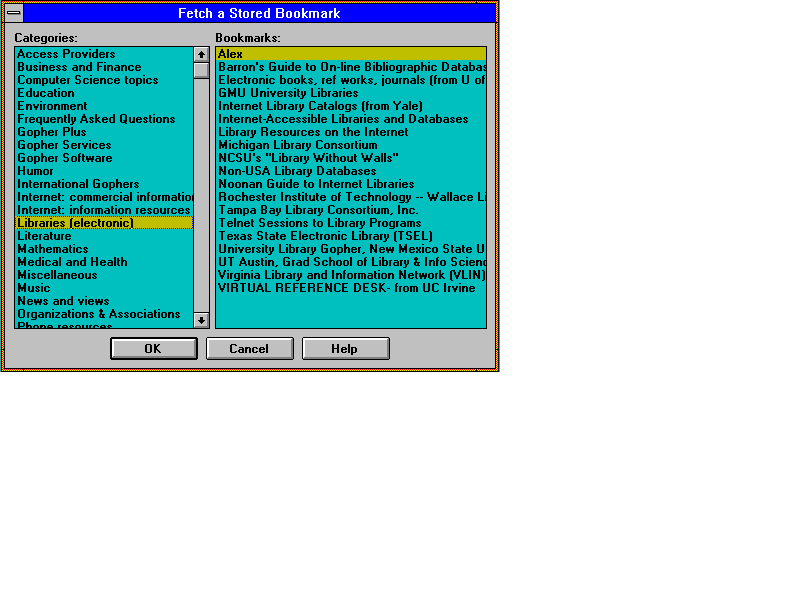The height and width of the screenshot is (600, 800).
Task: Select the Gopher Services category
Action: click(x=104, y=145)
